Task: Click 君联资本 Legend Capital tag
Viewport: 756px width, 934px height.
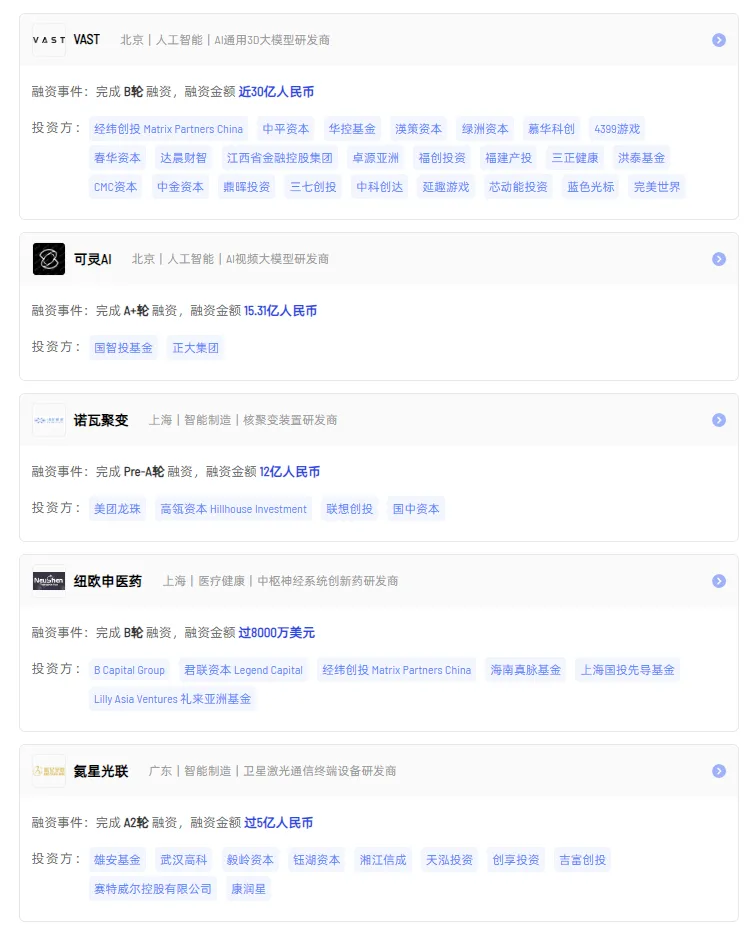Action: click(x=244, y=670)
